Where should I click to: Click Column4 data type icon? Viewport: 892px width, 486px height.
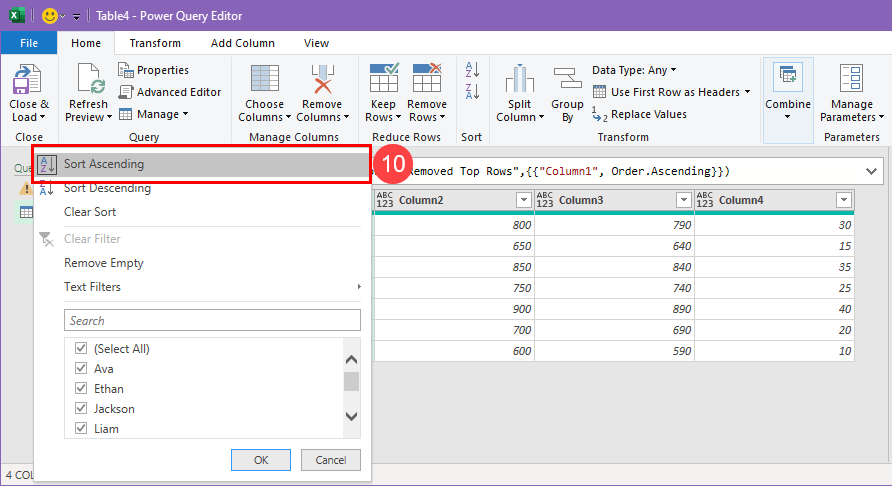[704, 200]
